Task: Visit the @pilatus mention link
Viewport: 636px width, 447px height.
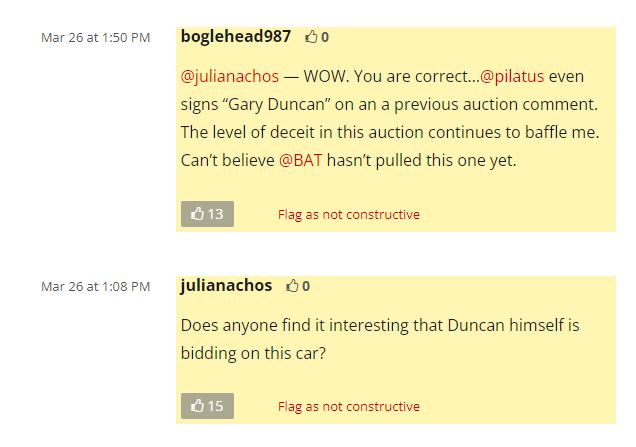Action: click(x=517, y=77)
